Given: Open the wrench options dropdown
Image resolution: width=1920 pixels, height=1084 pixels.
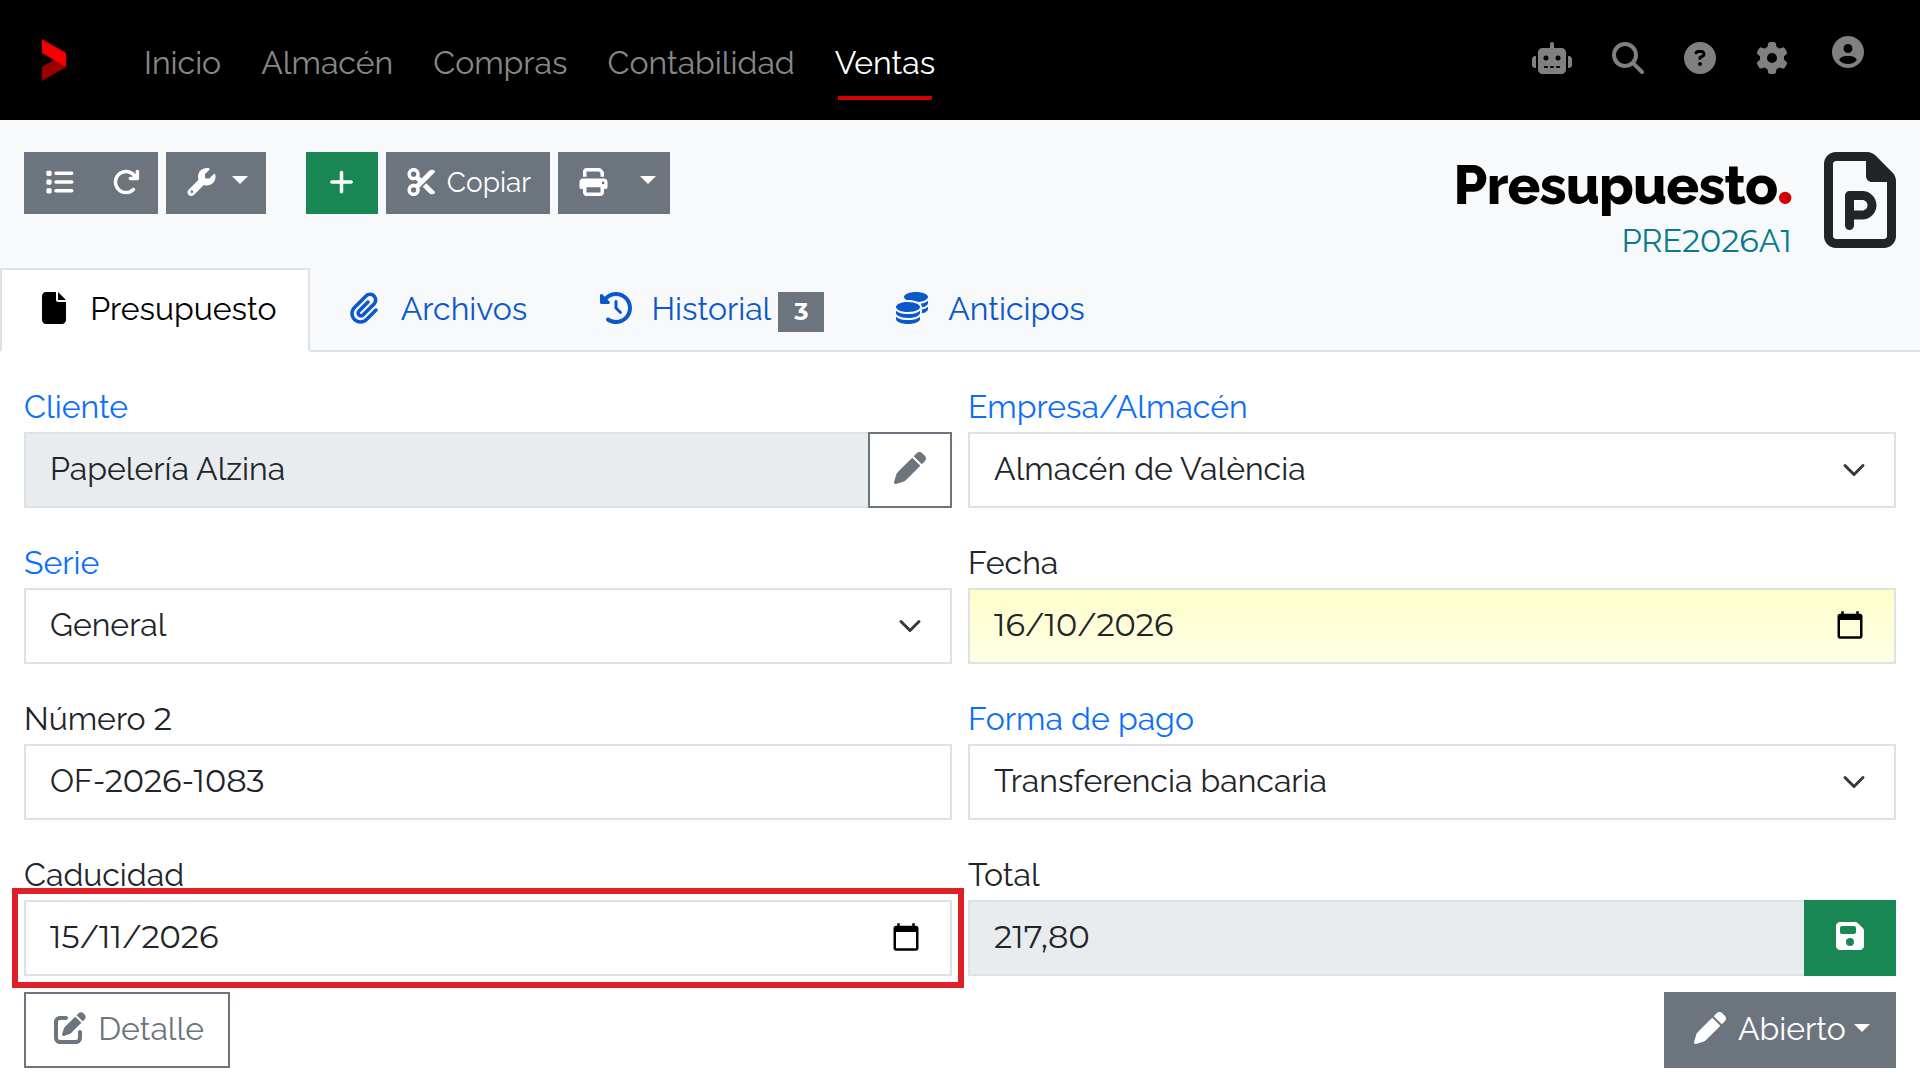Looking at the screenshot, I should [216, 183].
